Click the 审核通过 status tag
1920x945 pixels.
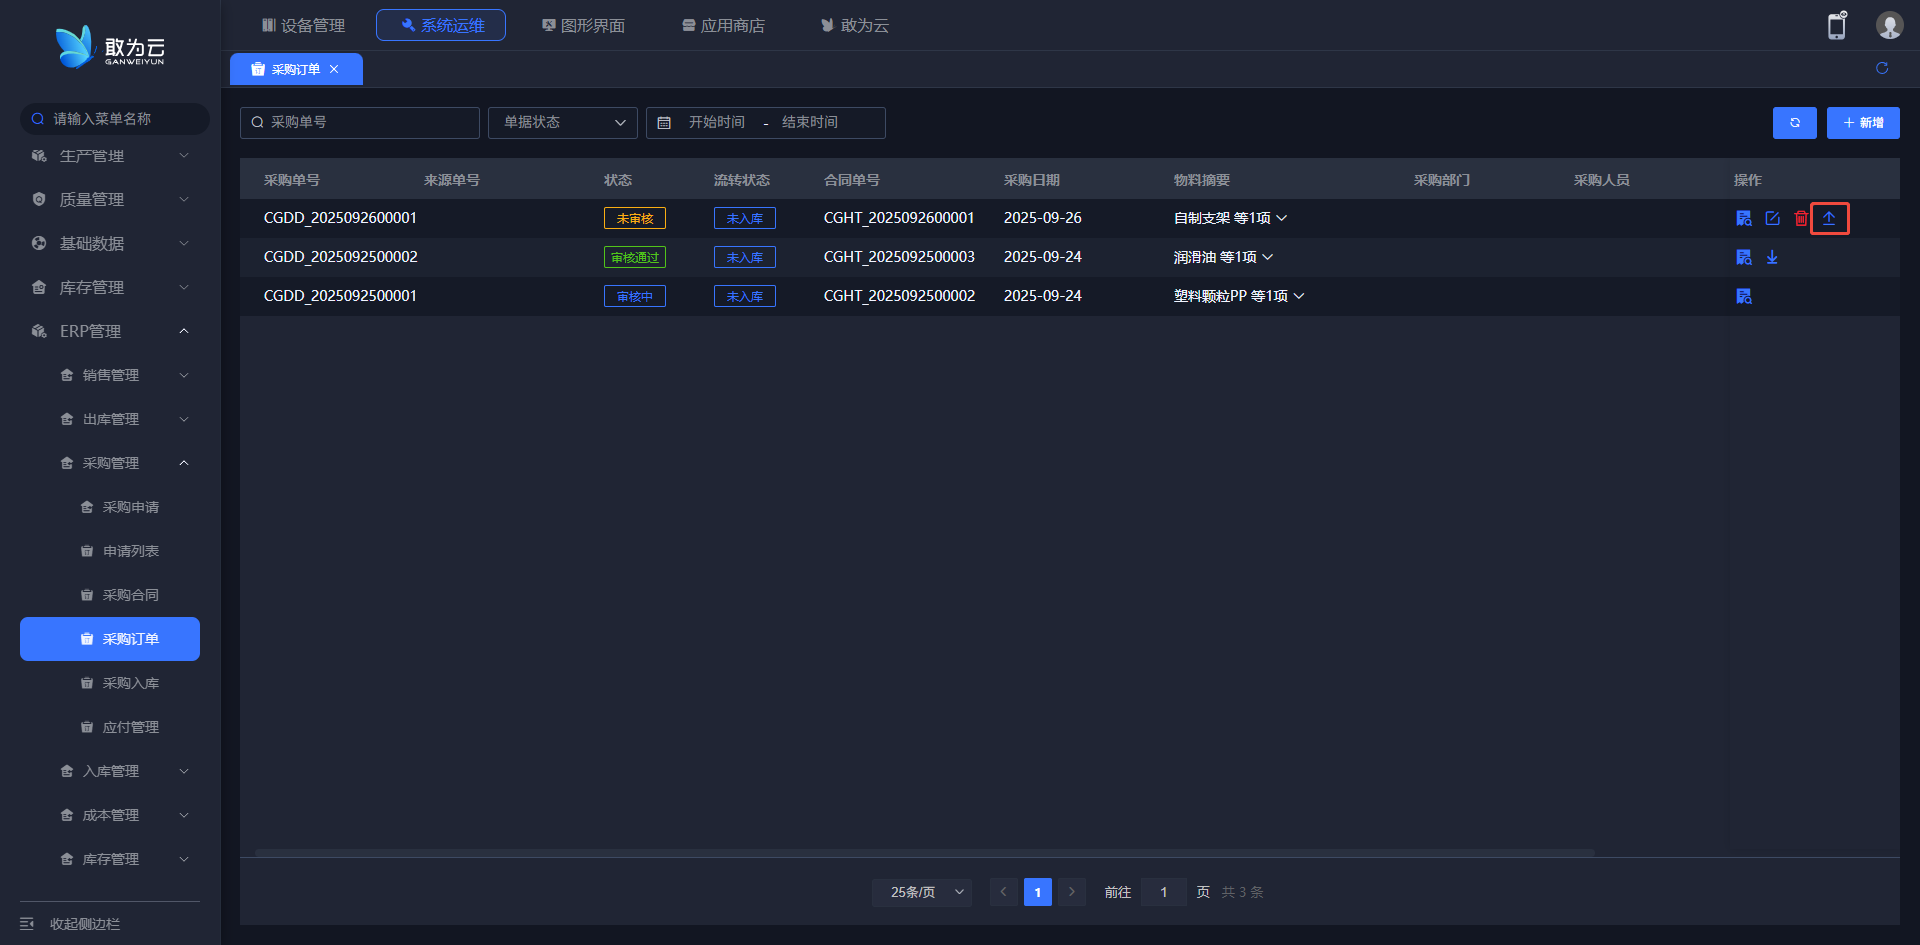[x=635, y=257]
